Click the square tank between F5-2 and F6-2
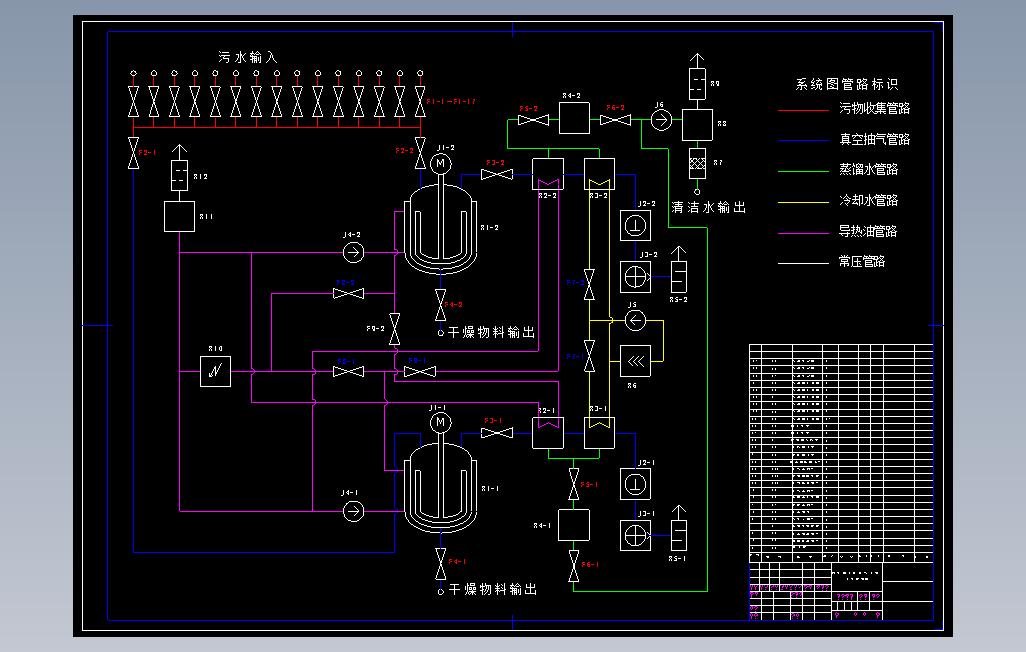Image resolution: width=1026 pixels, height=652 pixels. (574, 118)
